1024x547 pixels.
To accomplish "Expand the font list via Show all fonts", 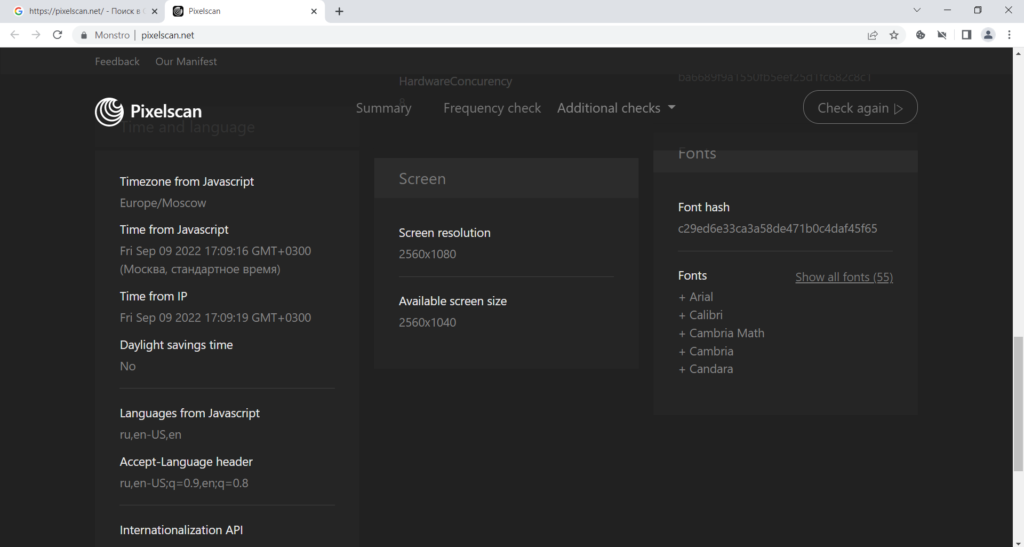I will (843, 277).
